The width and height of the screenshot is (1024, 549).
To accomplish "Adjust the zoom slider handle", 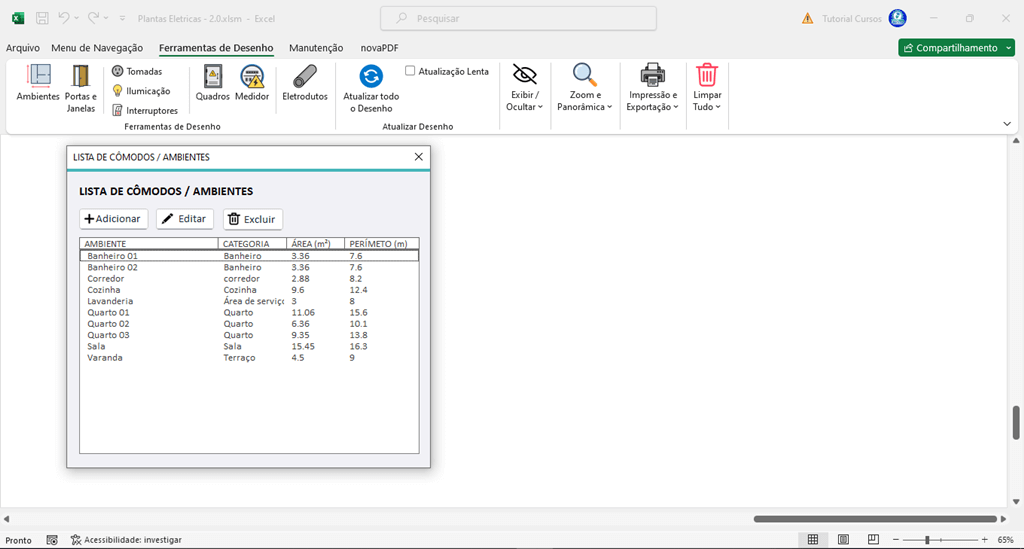I will pos(927,540).
